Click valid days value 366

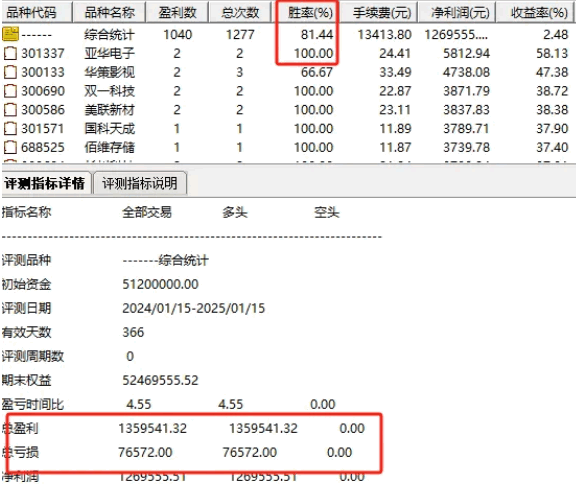point(133,332)
